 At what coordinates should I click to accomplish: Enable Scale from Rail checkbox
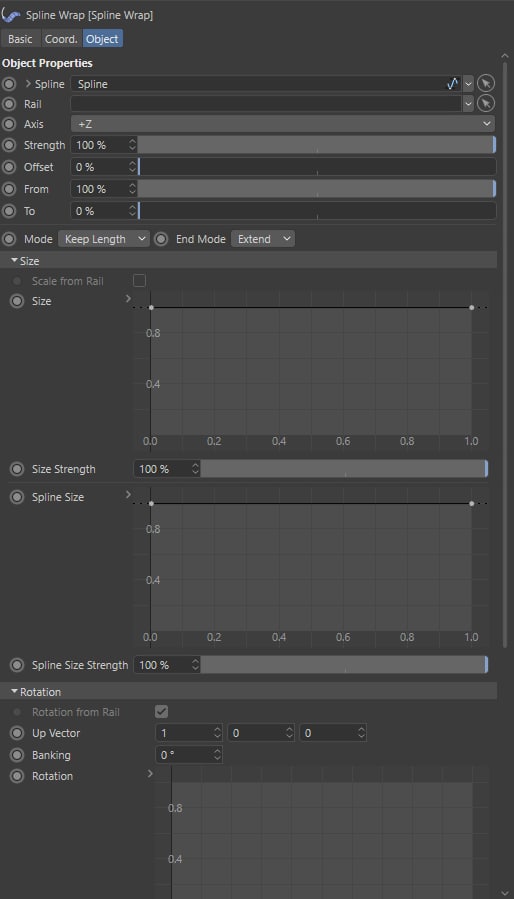pos(139,280)
